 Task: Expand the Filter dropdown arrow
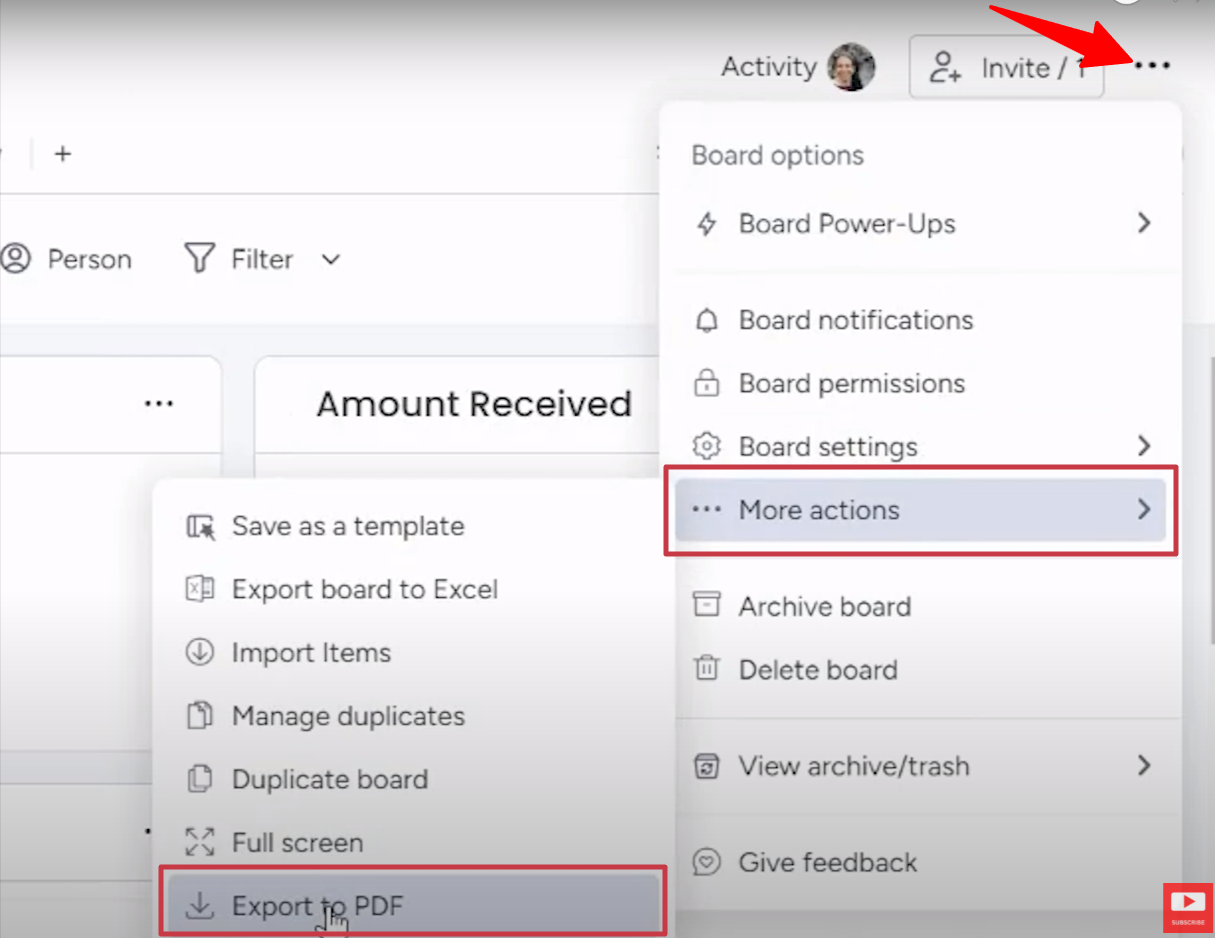point(331,260)
